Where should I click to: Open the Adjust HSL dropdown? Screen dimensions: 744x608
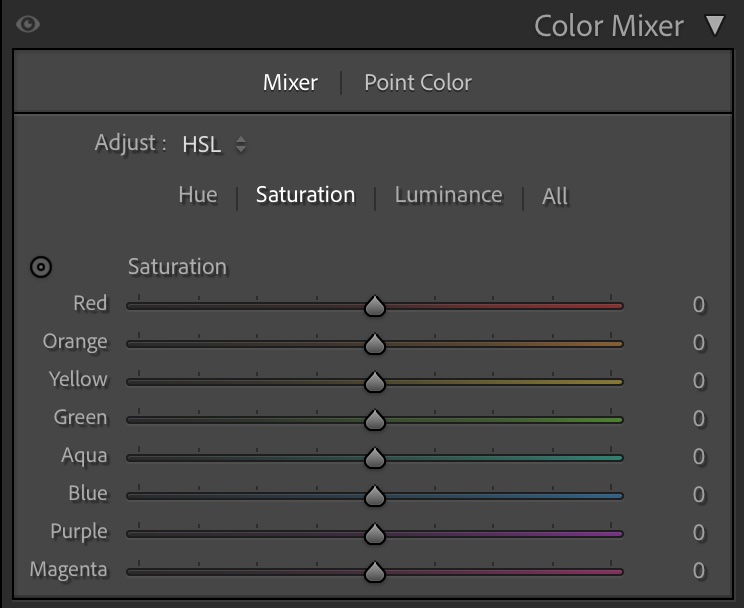pyautogui.click(x=214, y=144)
